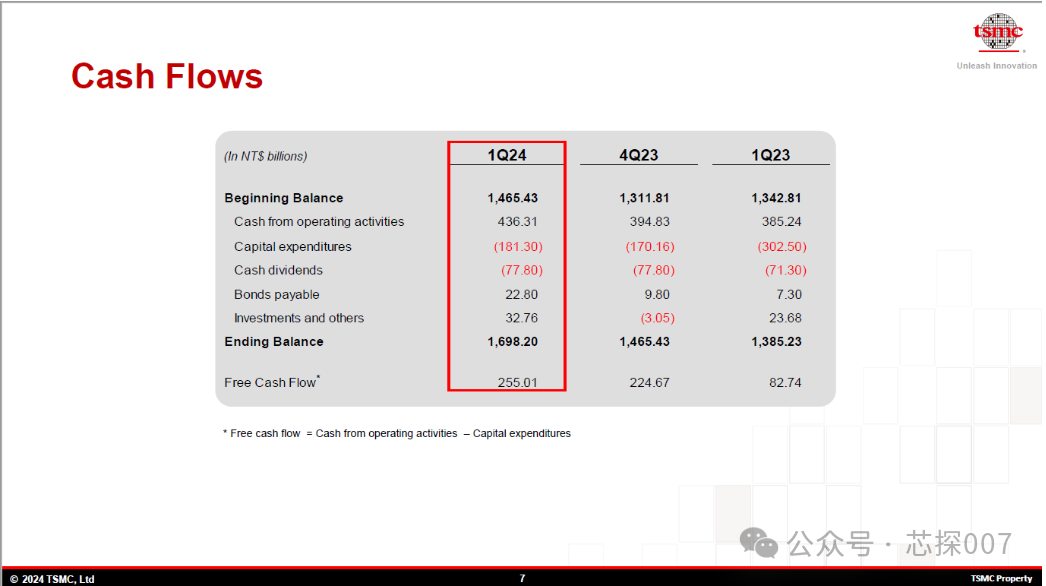Click the 'Beginning Balance' row label
1046x586 pixels.
(x=284, y=198)
